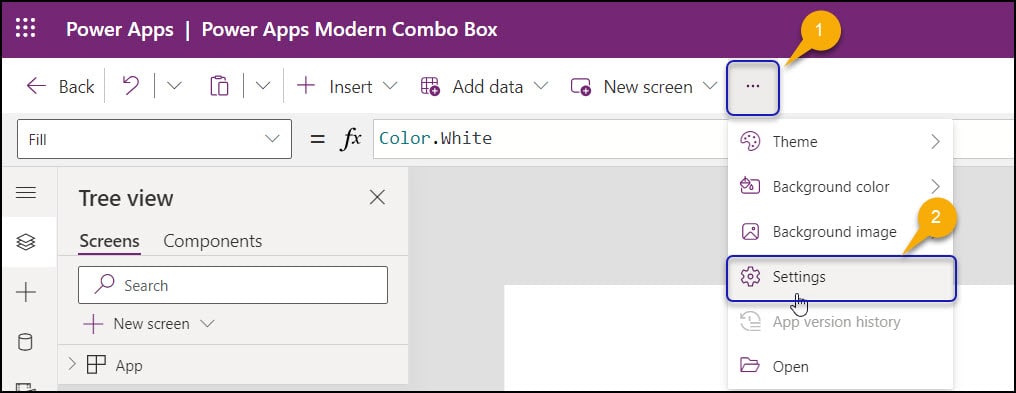
Task: Select Background image menu item
Action: 840,232
